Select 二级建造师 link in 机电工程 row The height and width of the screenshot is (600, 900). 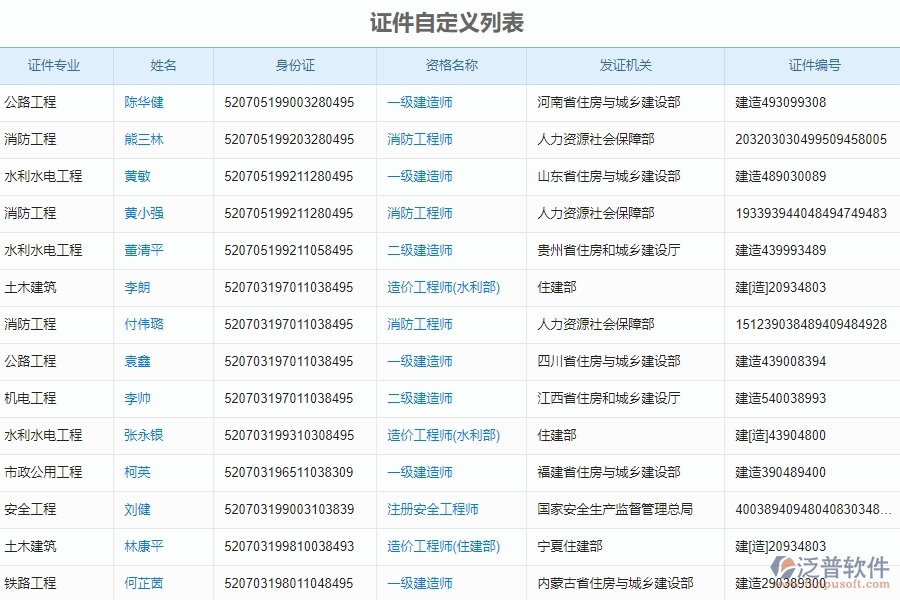pyautogui.click(x=419, y=398)
